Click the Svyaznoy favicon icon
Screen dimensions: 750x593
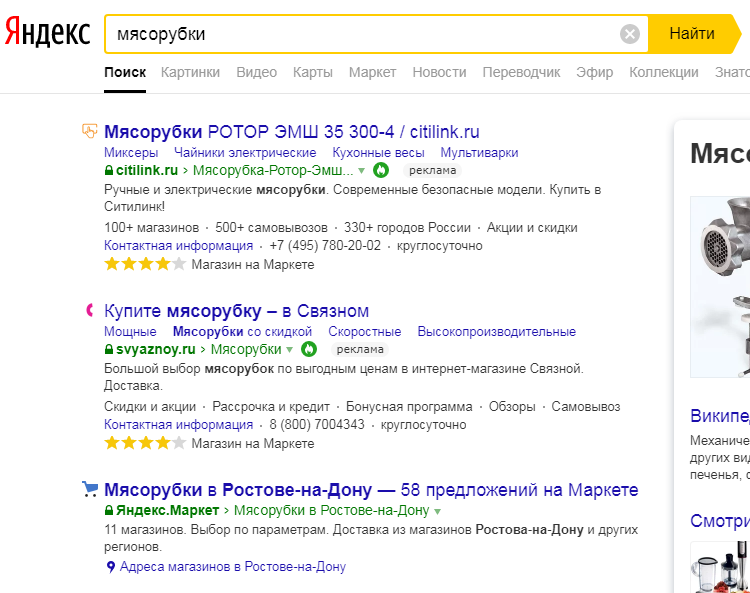click(90, 310)
